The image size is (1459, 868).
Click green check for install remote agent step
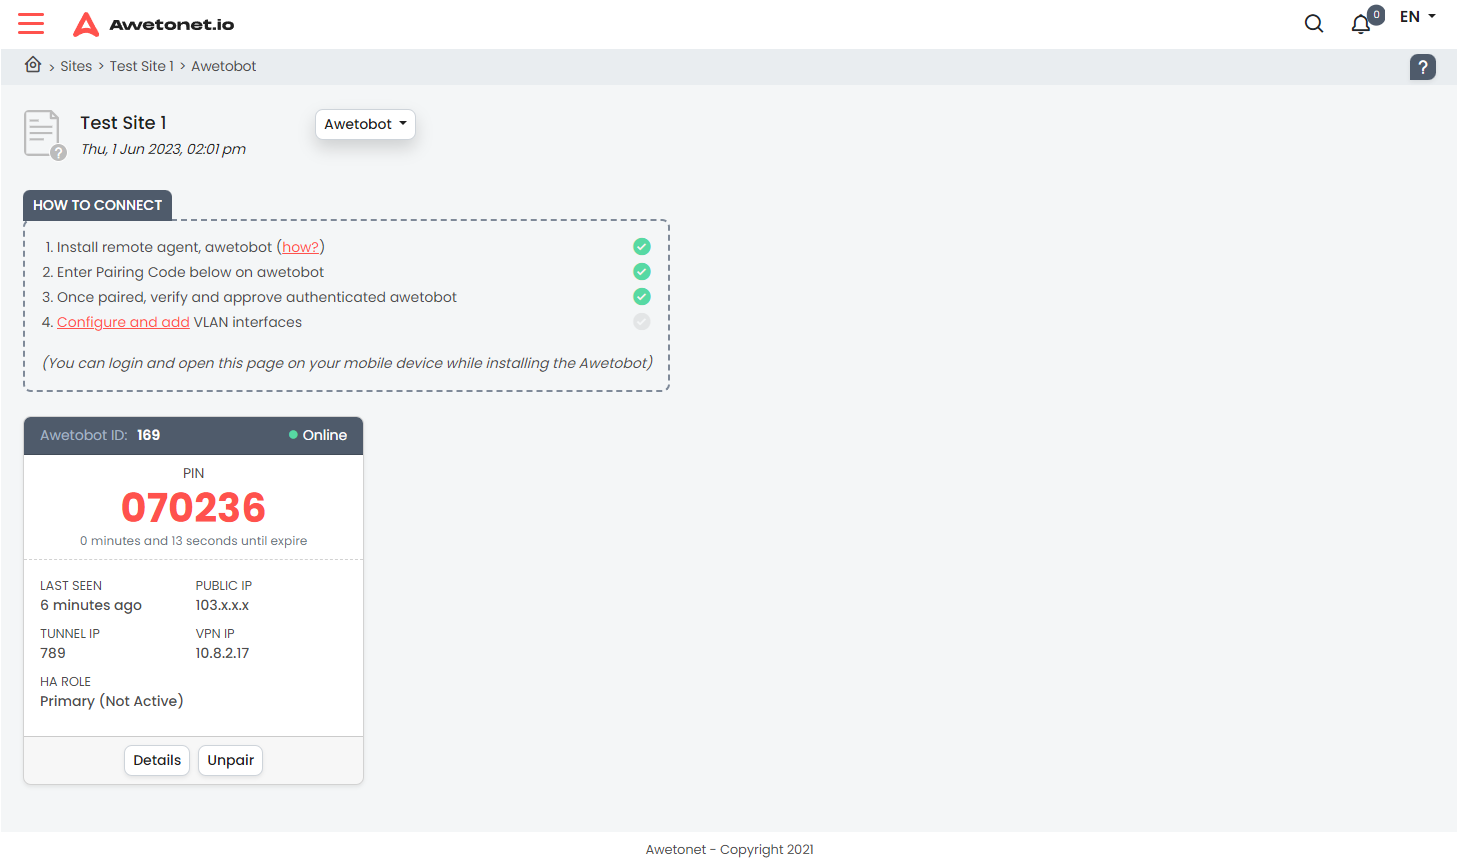(642, 246)
